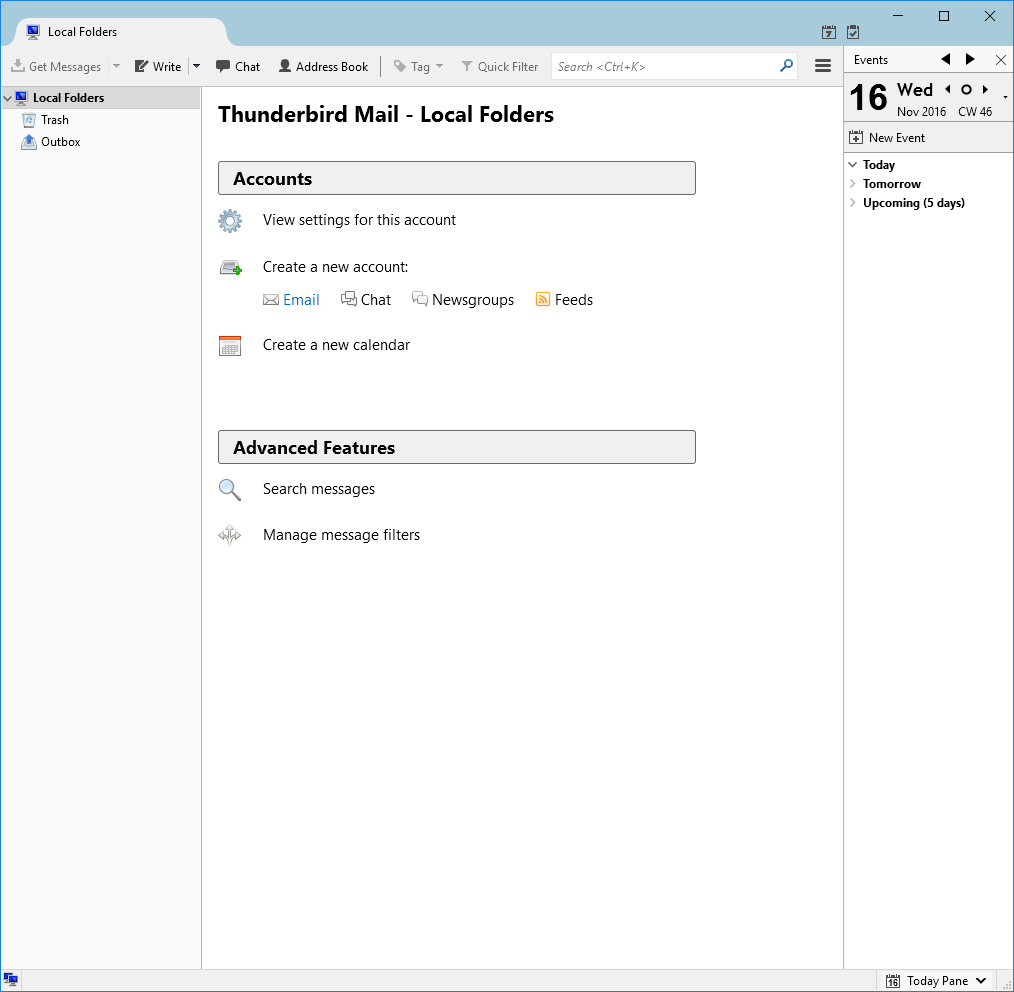Click Write to compose a message
The image size is (1014, 992).
tap(158, 67)
